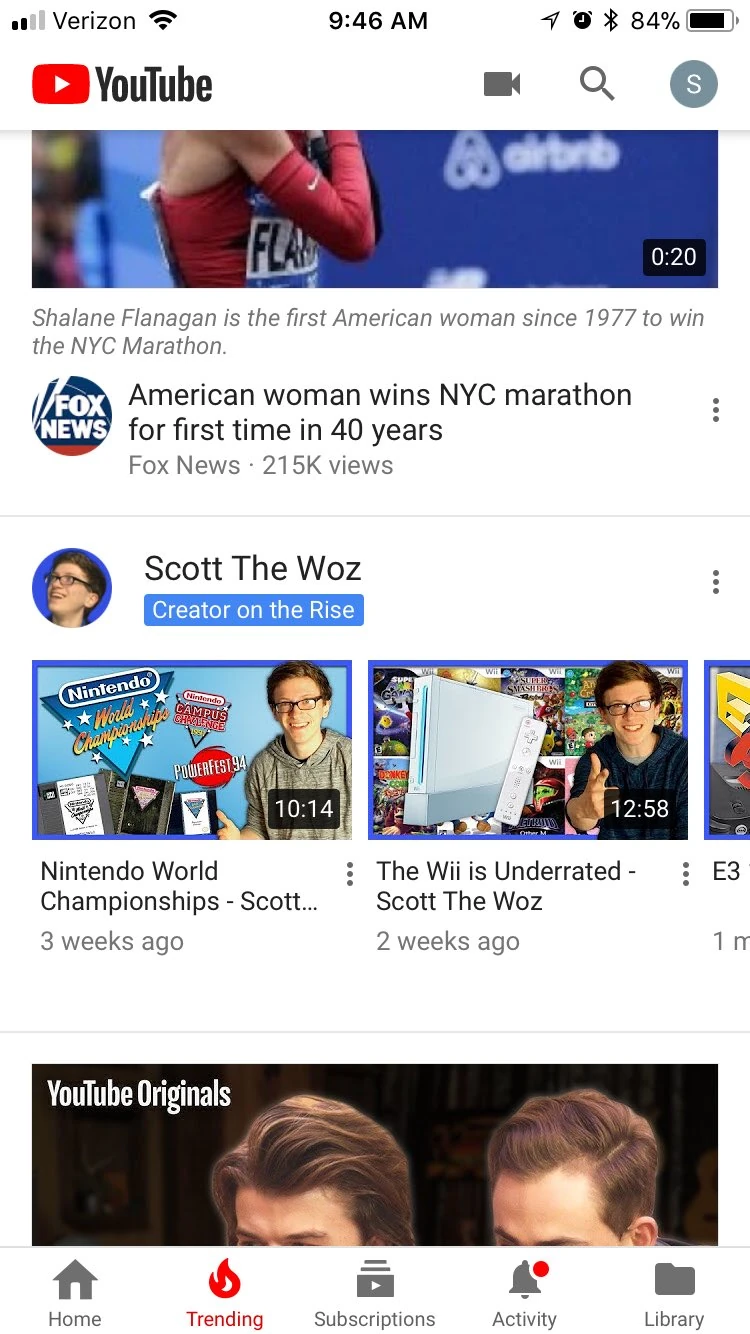
Task: Open options for Nintendo World Championships video
Action: (x=349, y=875)
